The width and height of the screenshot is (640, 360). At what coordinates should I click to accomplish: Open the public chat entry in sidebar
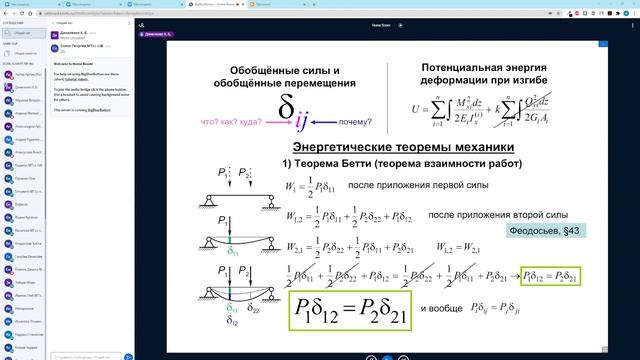click(x=24, y=33)
